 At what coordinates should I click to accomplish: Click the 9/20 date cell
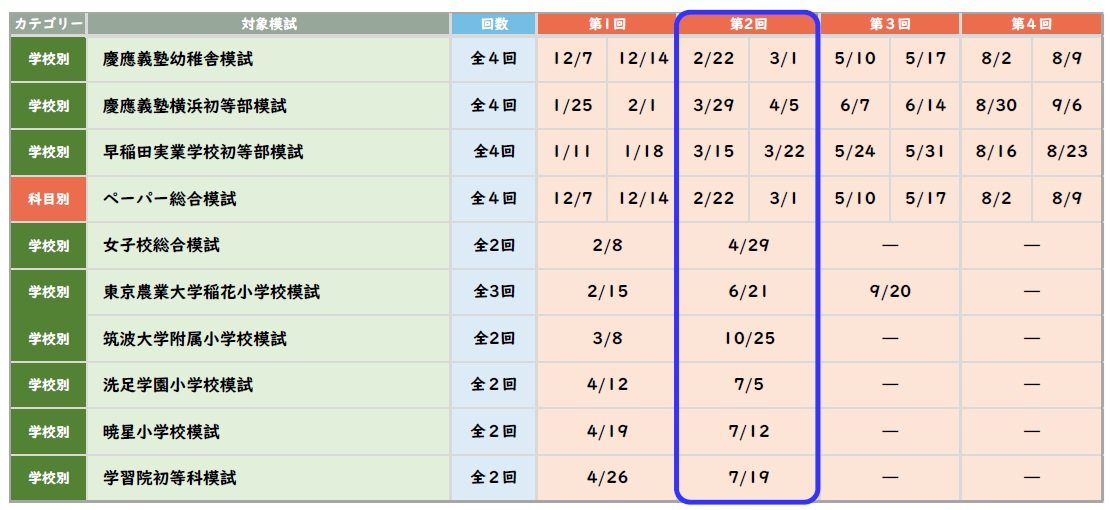[x=890, y=292]
